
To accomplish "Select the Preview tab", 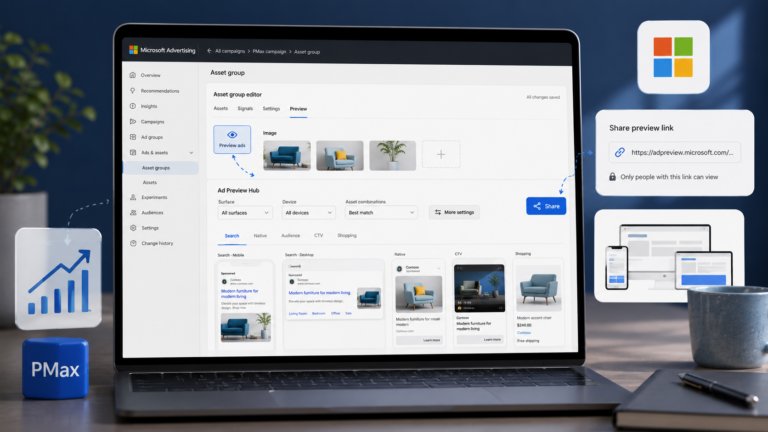I will (298, 109).
